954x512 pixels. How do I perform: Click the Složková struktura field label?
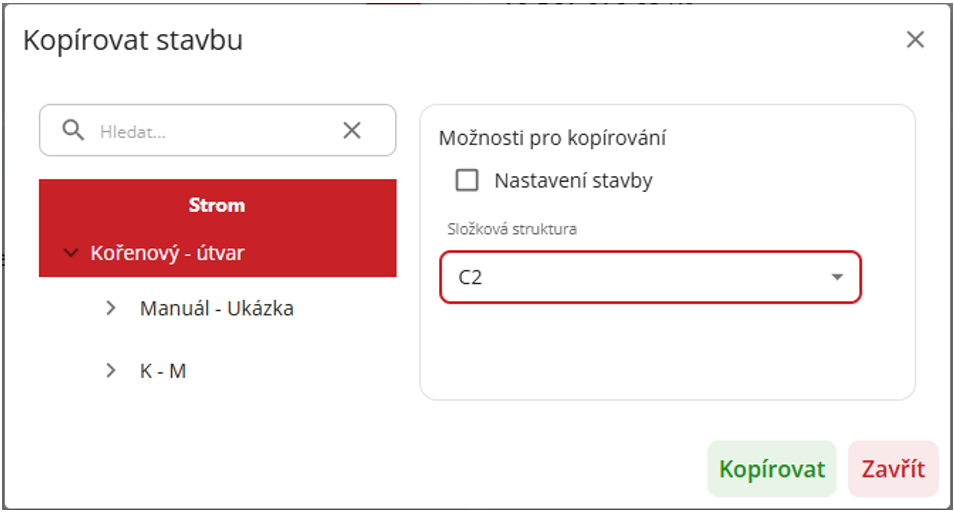point(511,229)
